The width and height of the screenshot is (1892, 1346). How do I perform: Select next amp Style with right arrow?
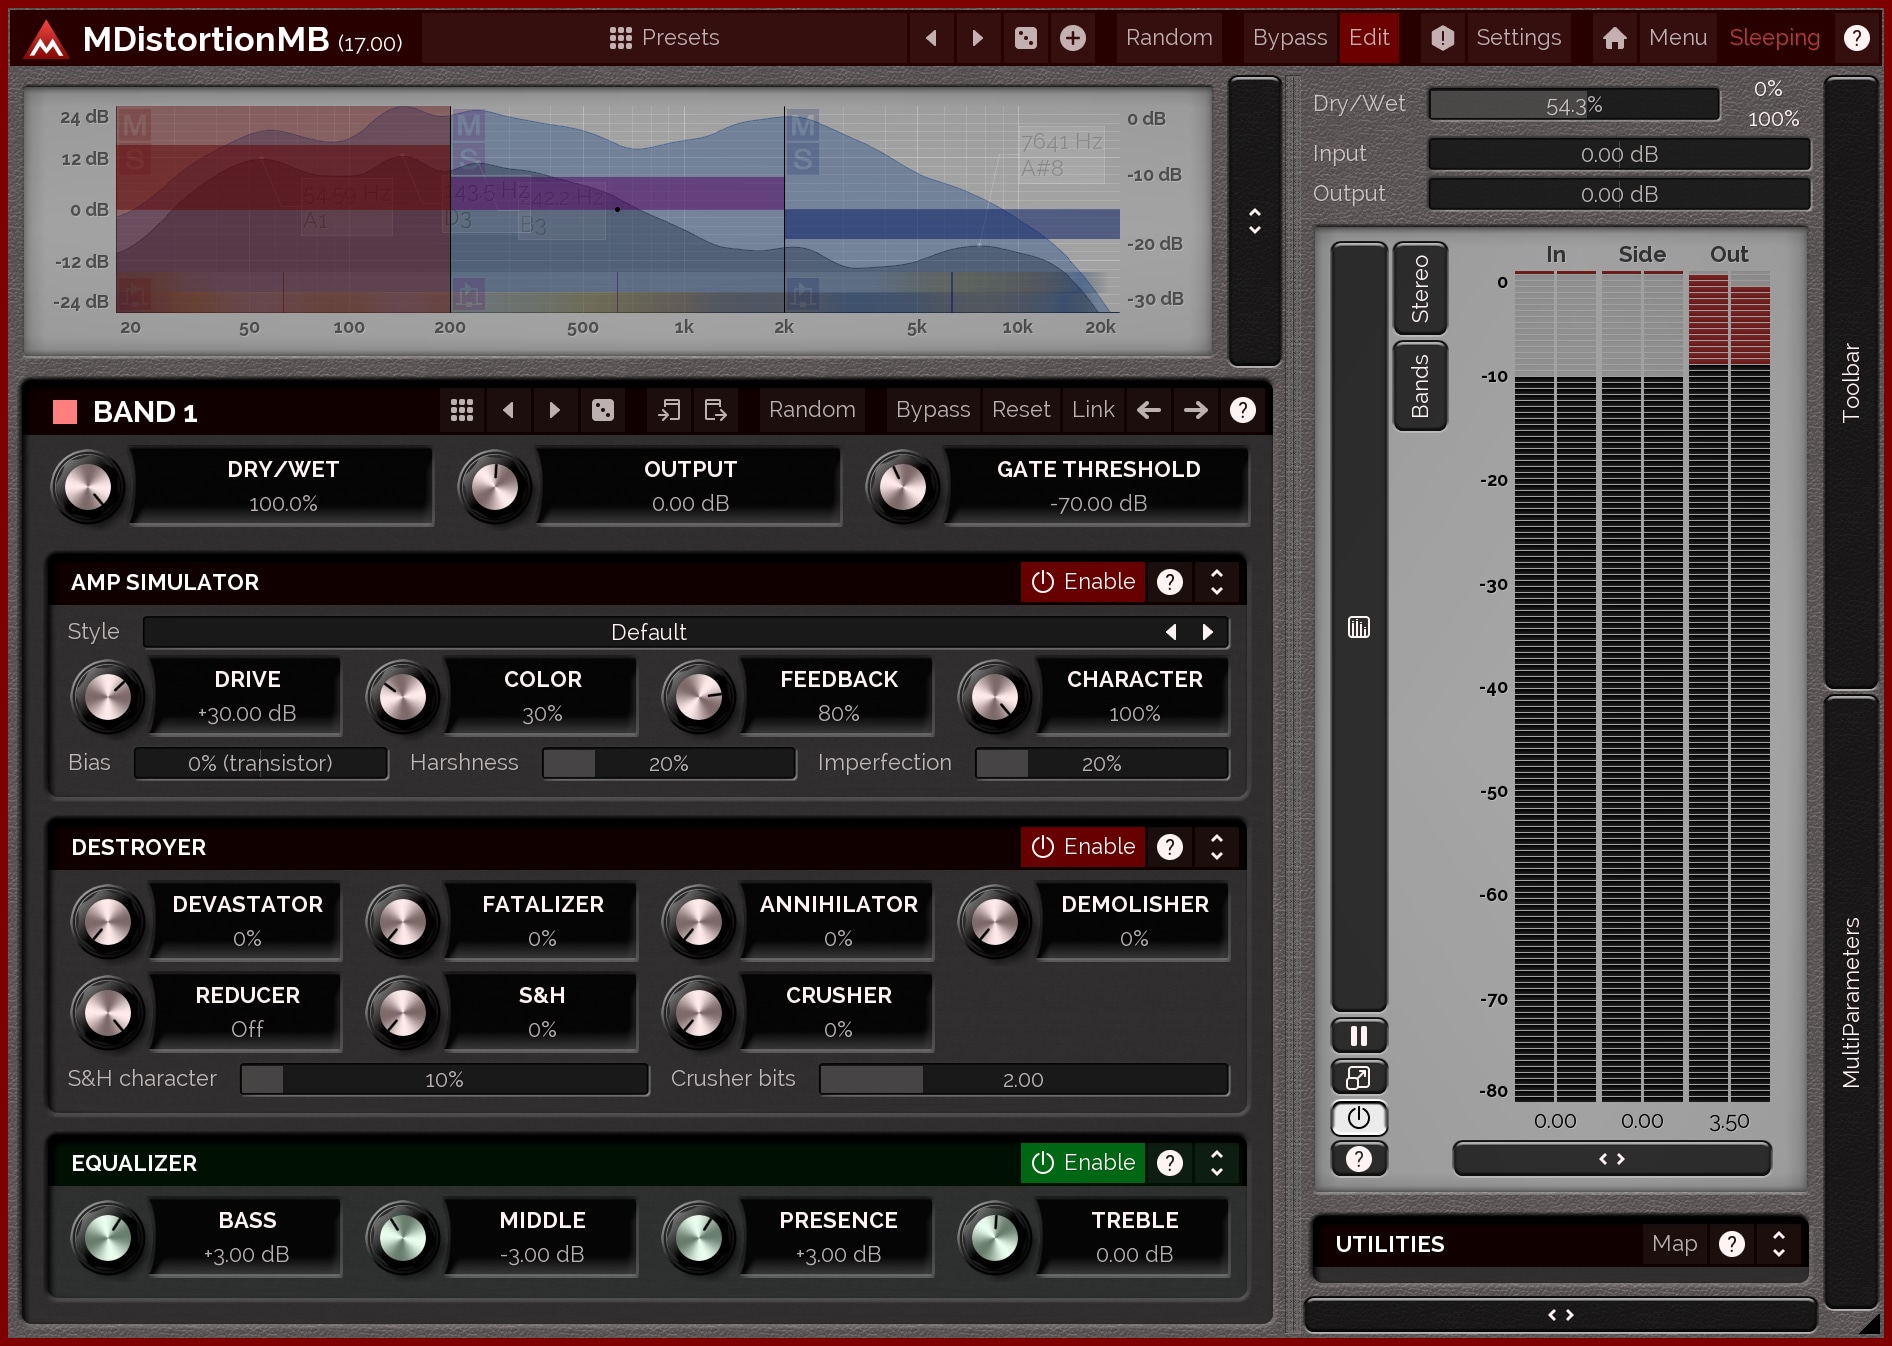(x=1208, y=632)
